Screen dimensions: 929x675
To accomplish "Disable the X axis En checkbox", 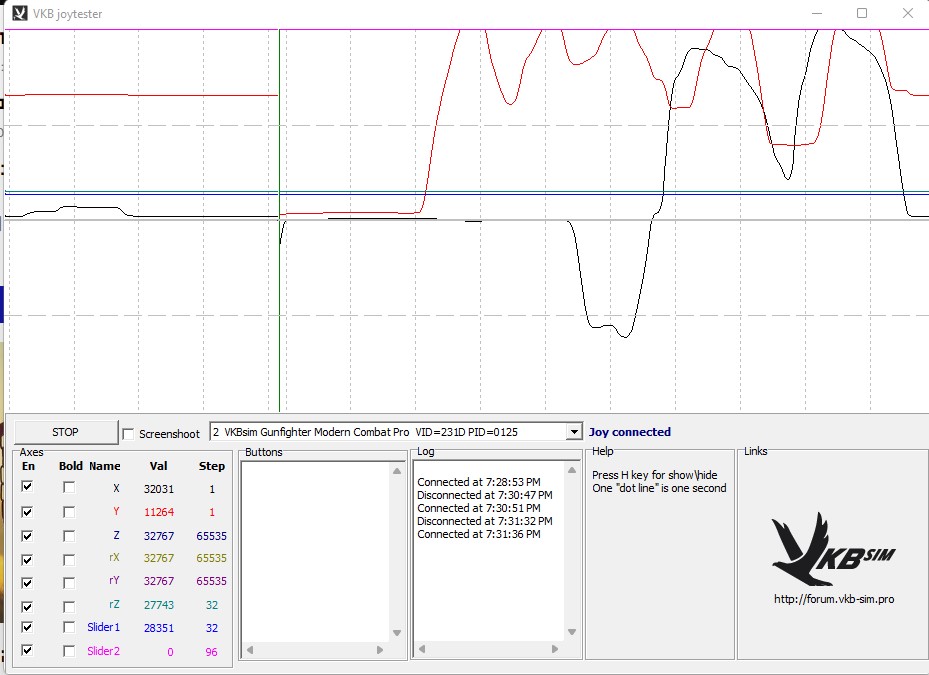I will pyautogui.click(x=28, y=487).
